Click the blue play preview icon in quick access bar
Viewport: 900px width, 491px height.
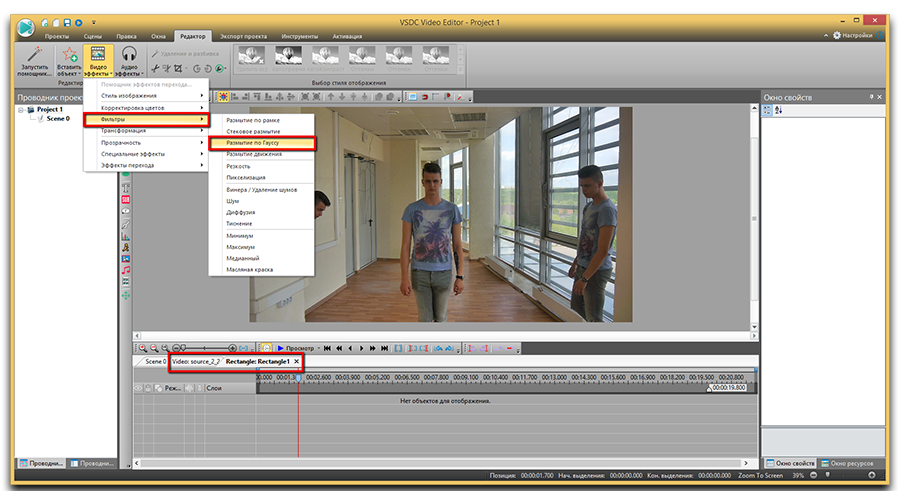click(x=79, y=23)
